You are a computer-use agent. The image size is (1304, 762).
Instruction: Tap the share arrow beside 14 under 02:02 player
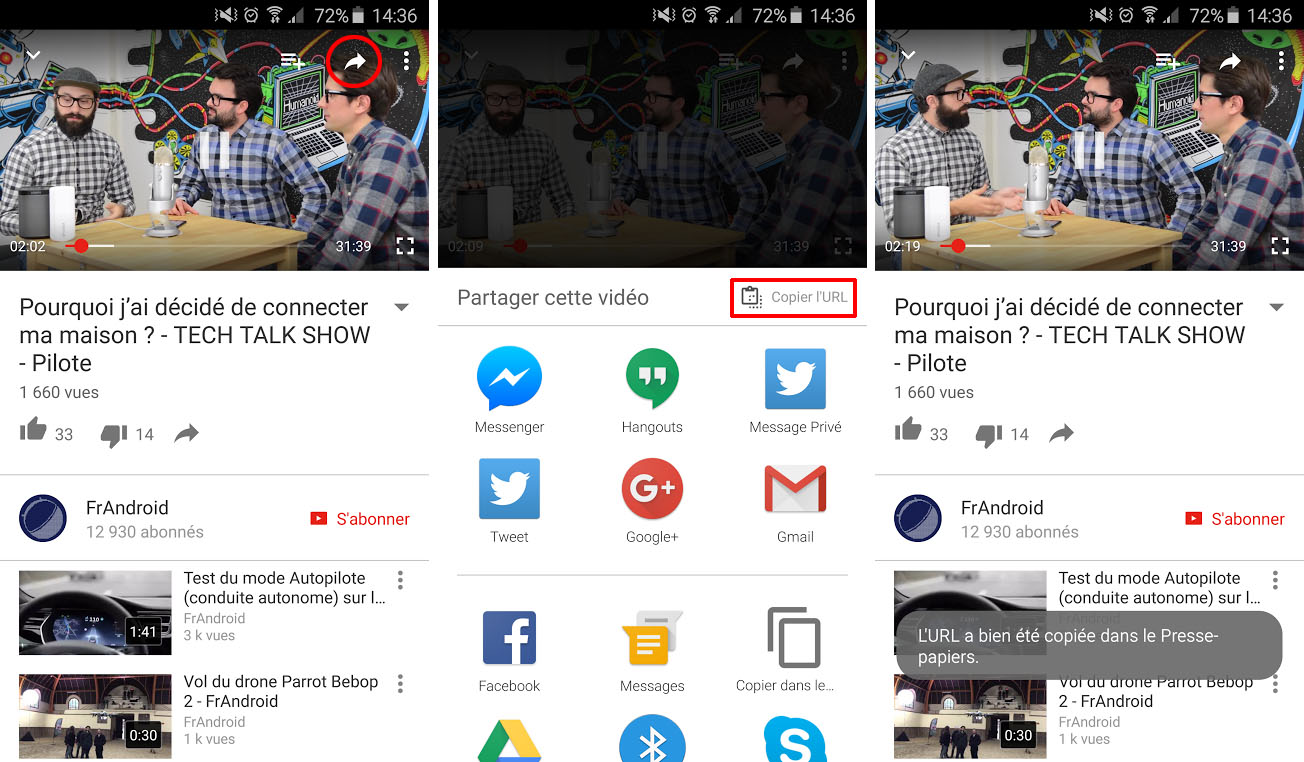(187, 433)
